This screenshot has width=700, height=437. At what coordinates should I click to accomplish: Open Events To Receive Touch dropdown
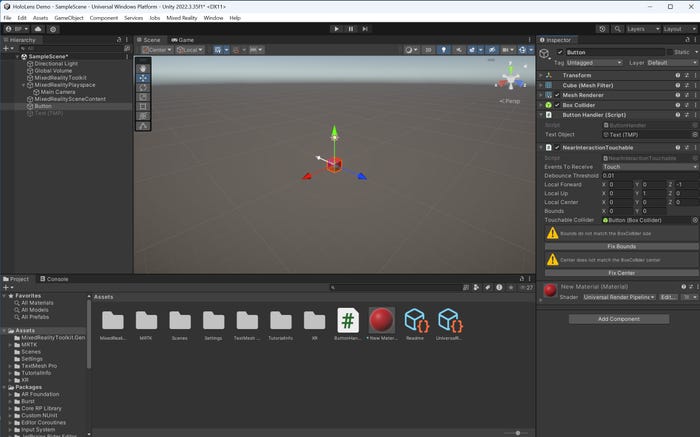650,166
